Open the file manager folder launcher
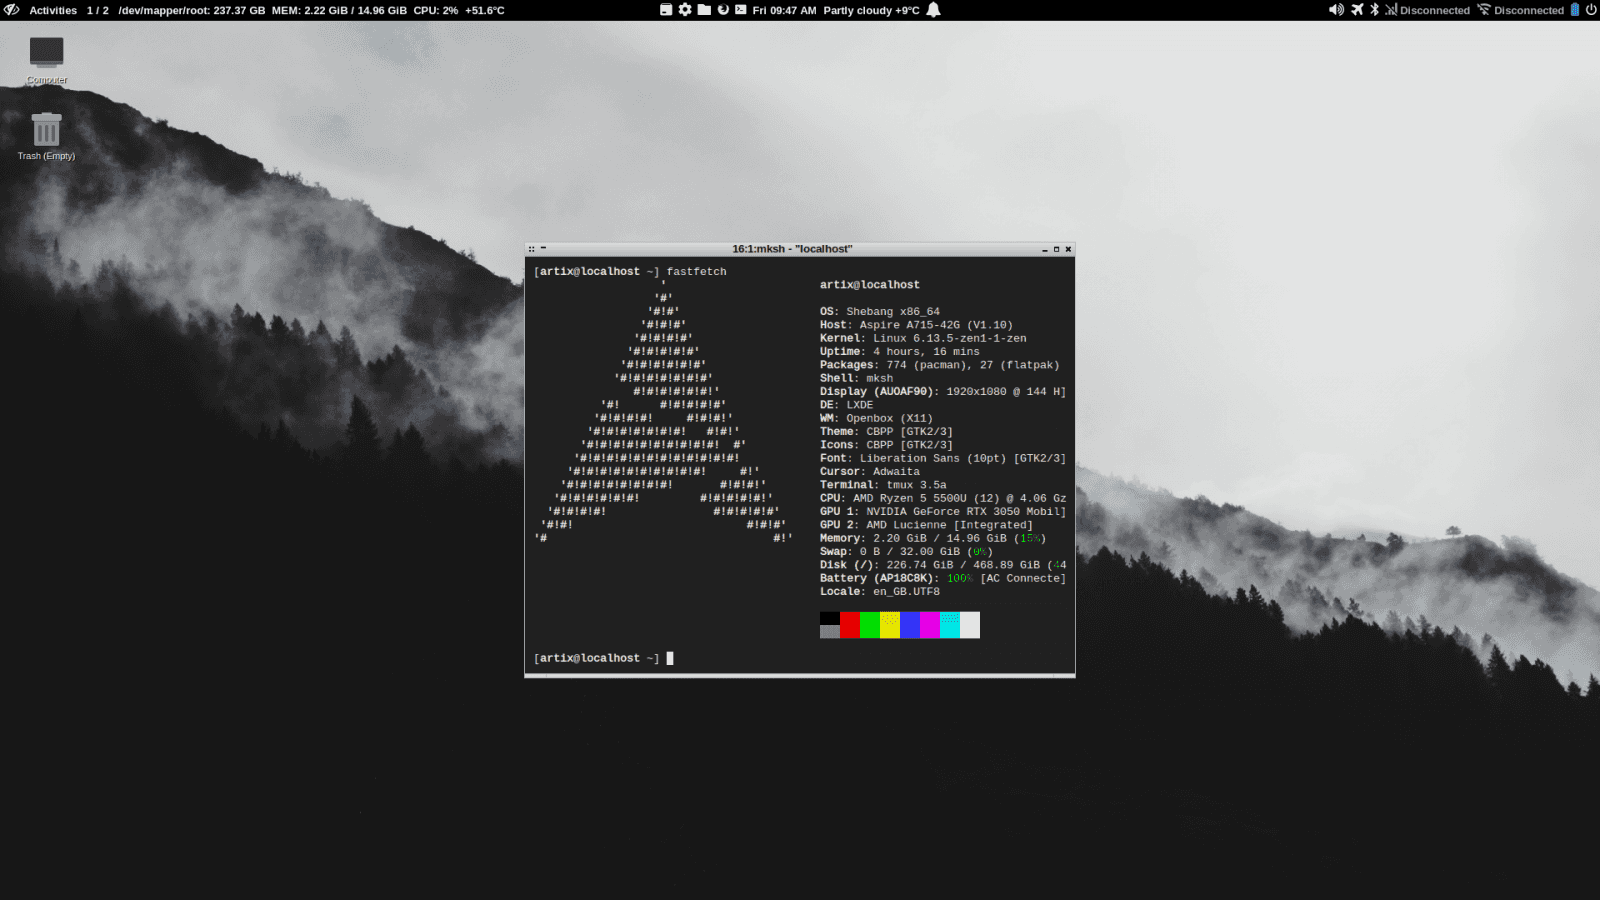Viewport: 1600px width, 900px height. [704, 10]
